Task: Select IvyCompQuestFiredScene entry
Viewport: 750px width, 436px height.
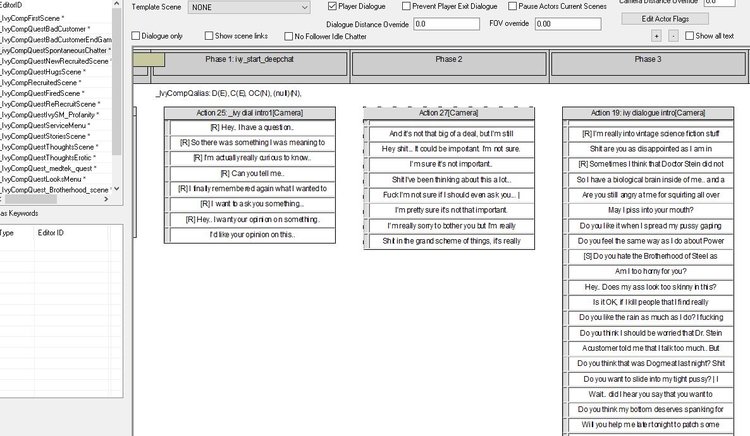Action: click(x=43, y=93)
